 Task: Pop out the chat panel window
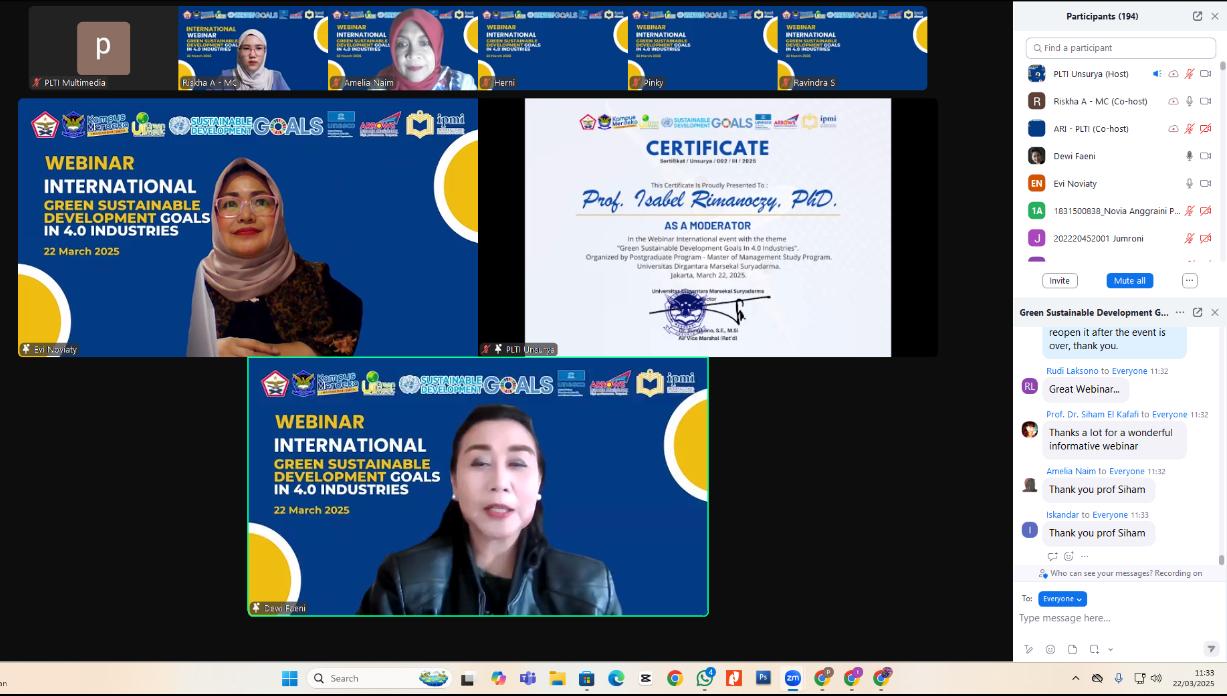coord(1197,312)
